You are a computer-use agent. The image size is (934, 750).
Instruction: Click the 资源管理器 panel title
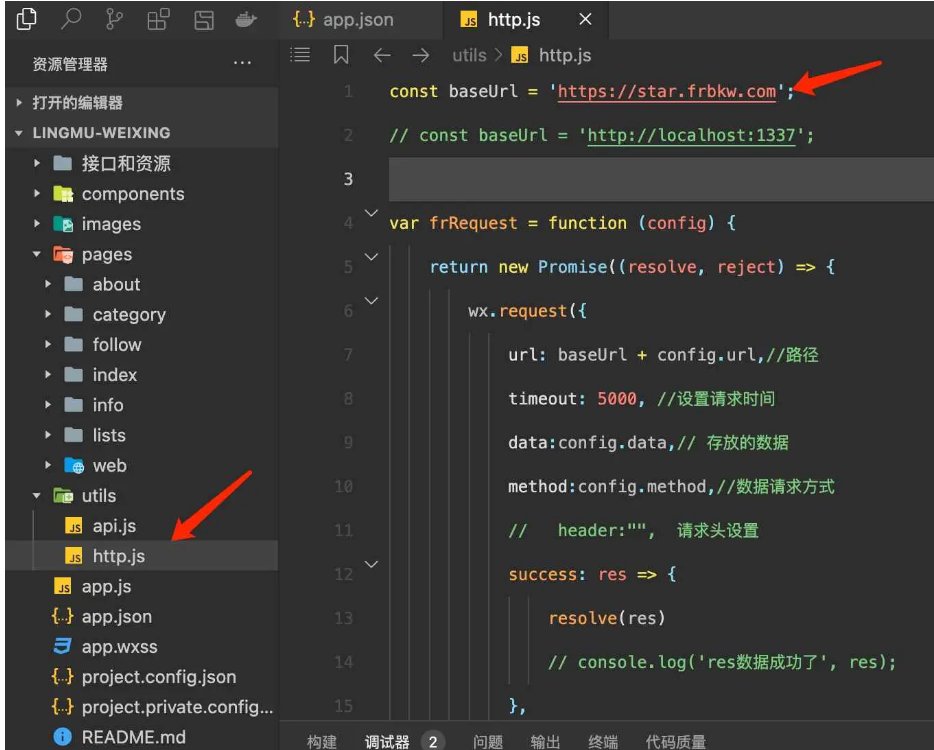click(x=70, y=64)
